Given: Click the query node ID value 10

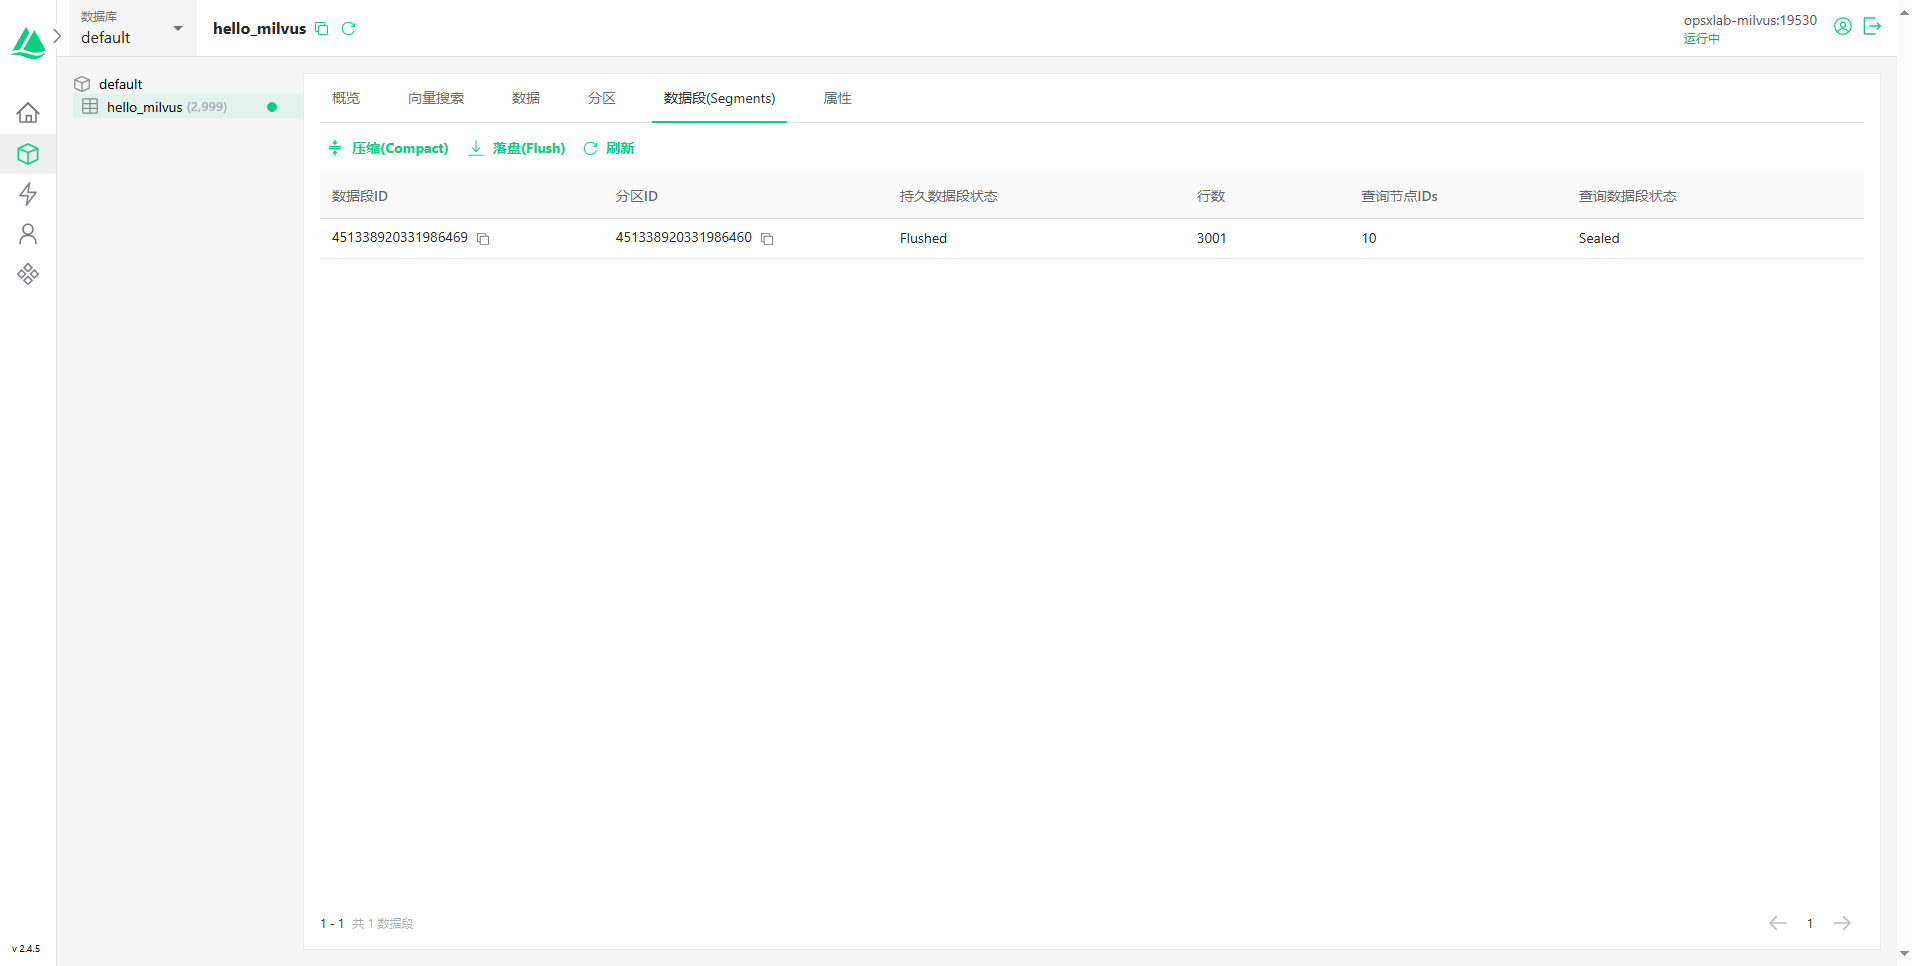Looking at the screenshot, I should pyautogui.click(x=1369, y=238).
